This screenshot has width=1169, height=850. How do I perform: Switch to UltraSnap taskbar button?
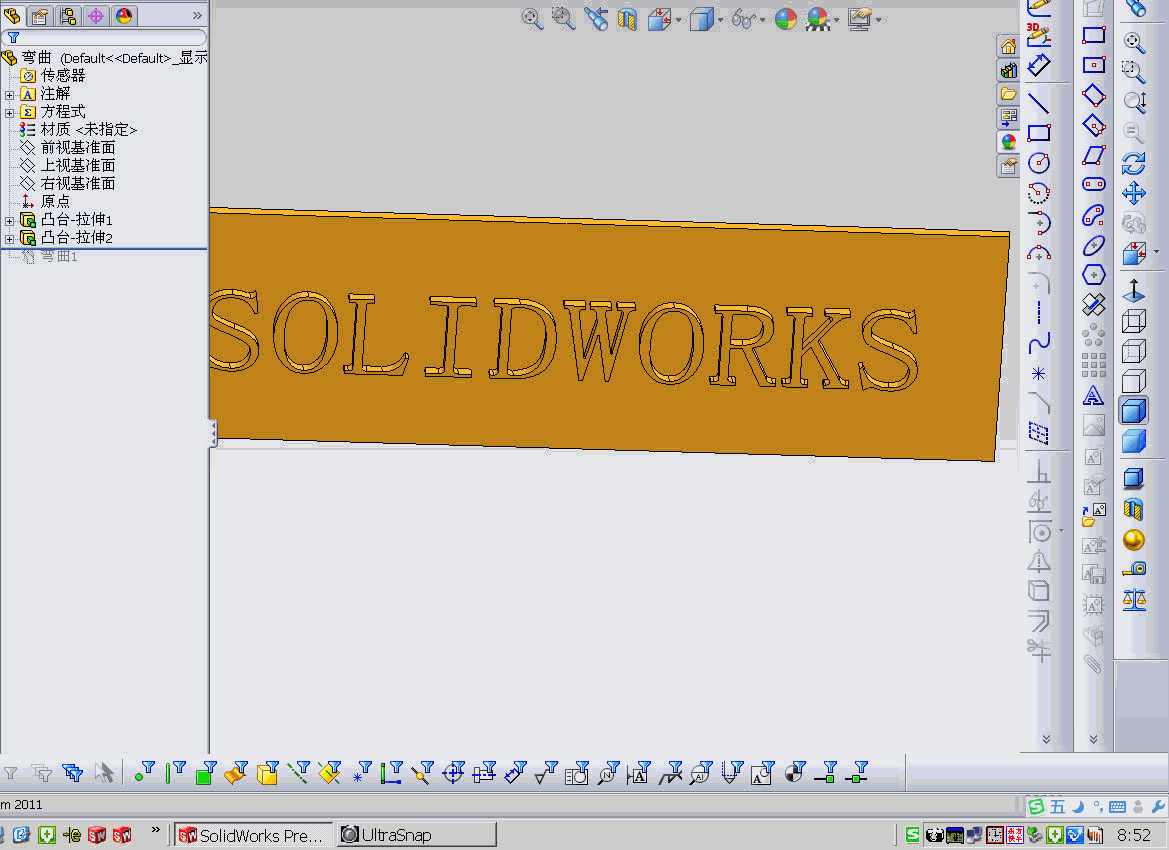click(417, 835)
